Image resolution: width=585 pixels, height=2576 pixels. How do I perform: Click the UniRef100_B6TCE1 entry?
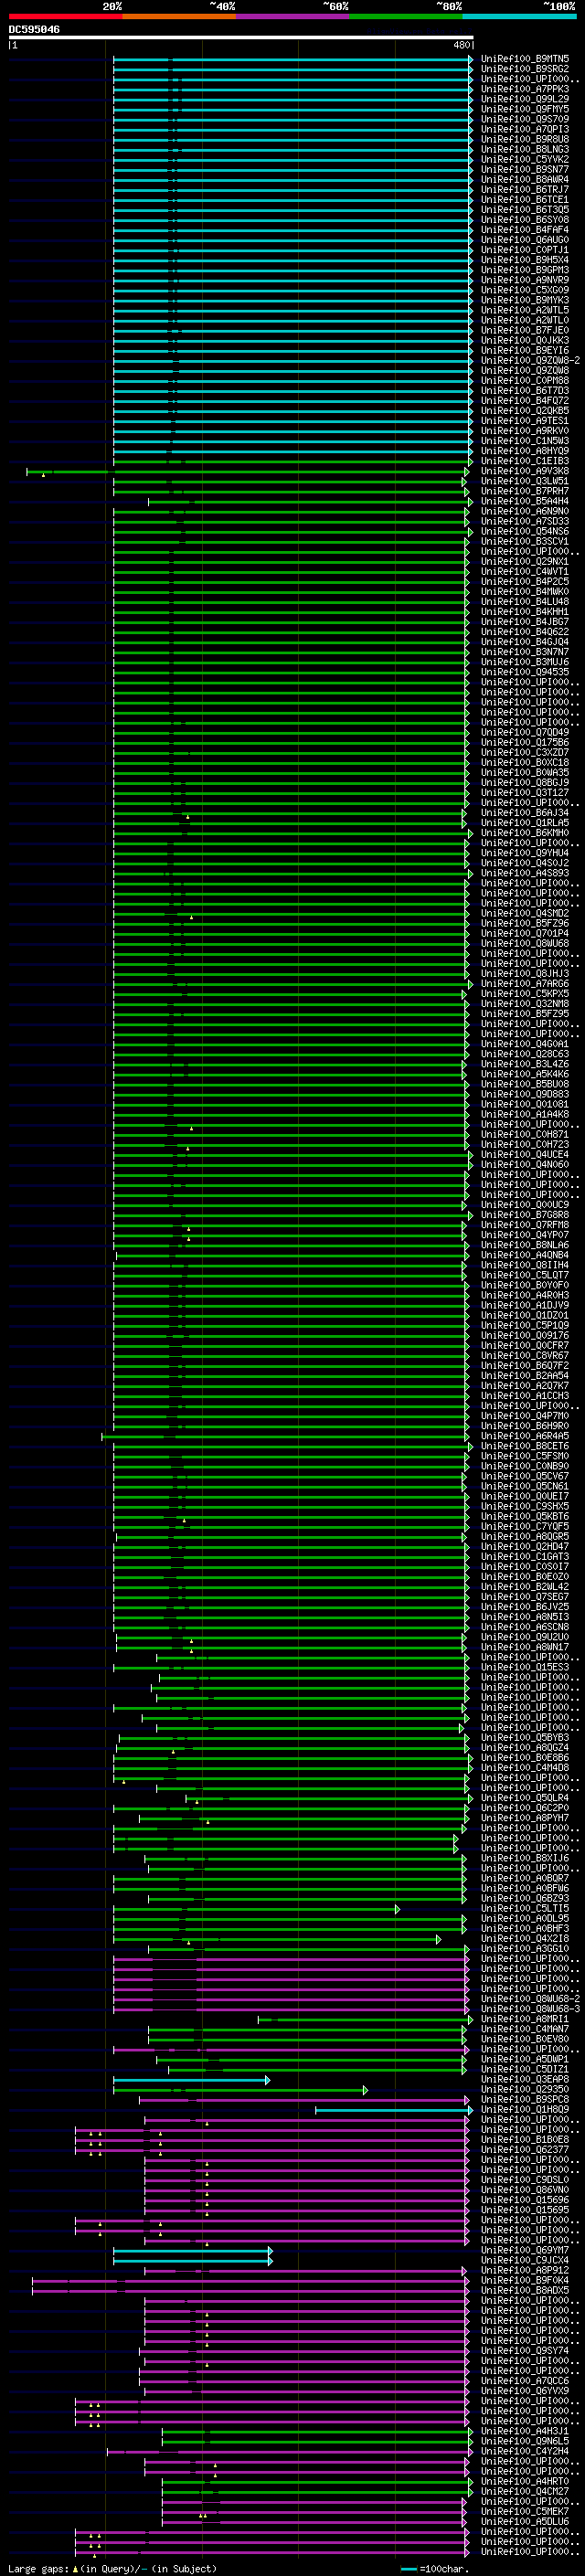point(525,200)
